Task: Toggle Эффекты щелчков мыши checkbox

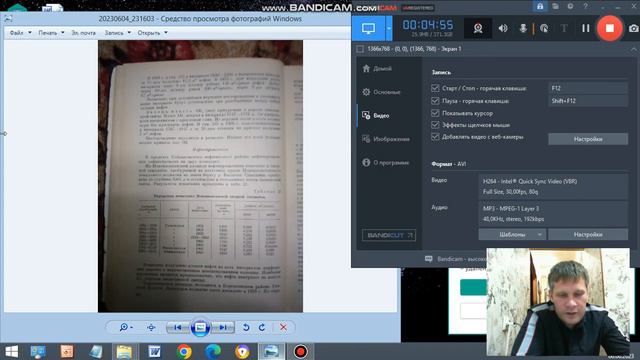Action: (x=435, y=124)
